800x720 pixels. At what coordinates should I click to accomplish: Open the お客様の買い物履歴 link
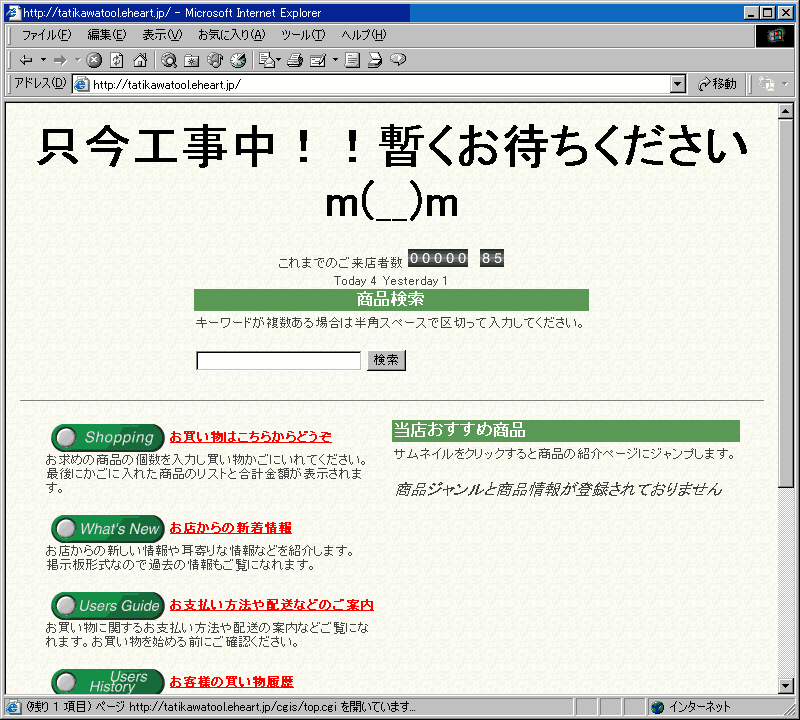click(232, 682)
